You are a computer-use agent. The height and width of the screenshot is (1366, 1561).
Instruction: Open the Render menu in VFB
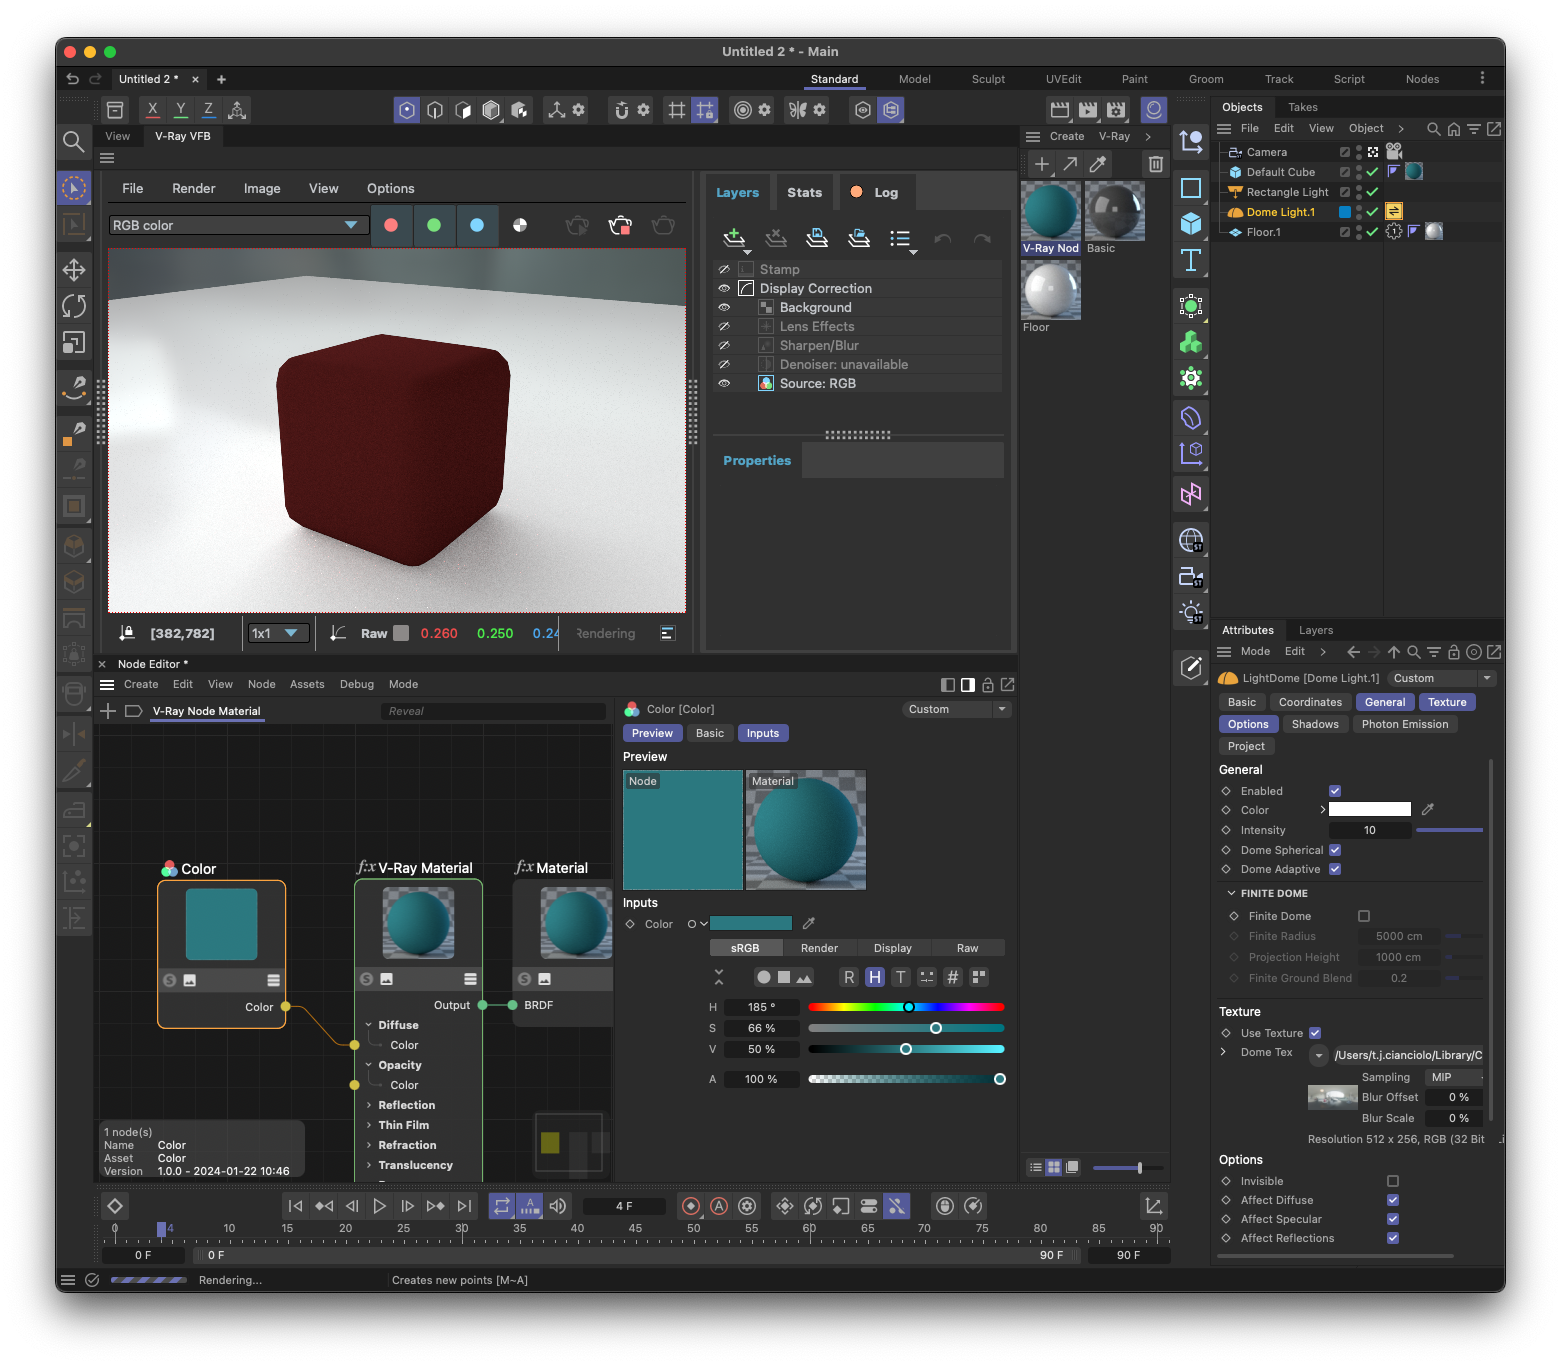194,188
